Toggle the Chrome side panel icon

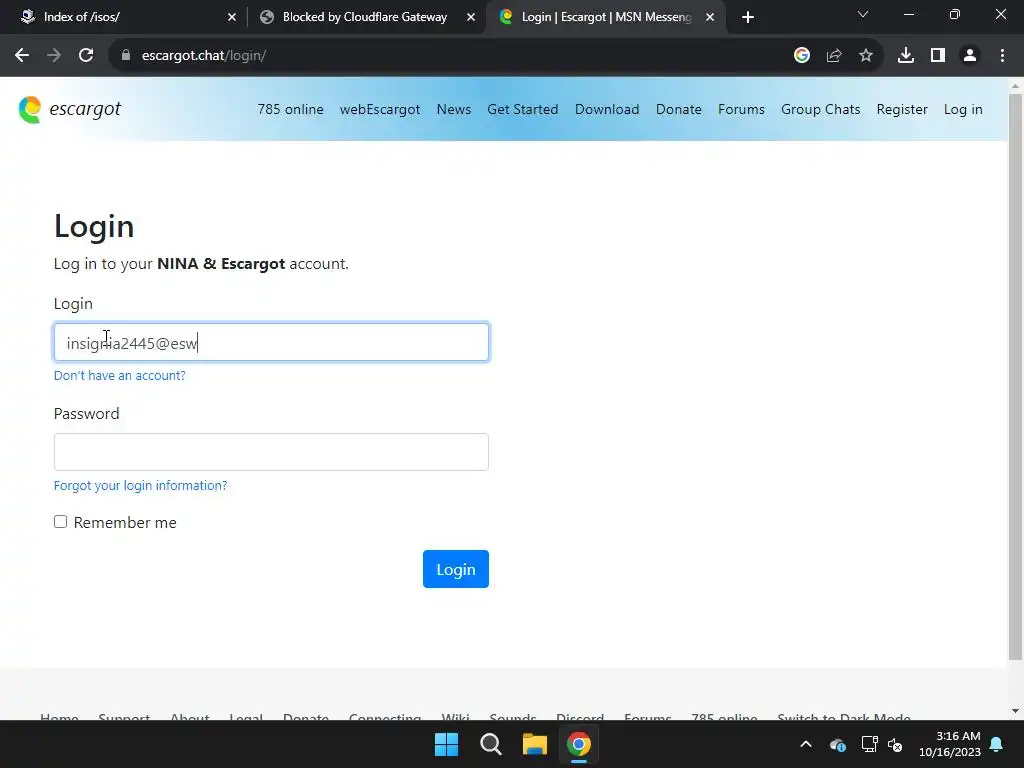(x=938, y=56)
